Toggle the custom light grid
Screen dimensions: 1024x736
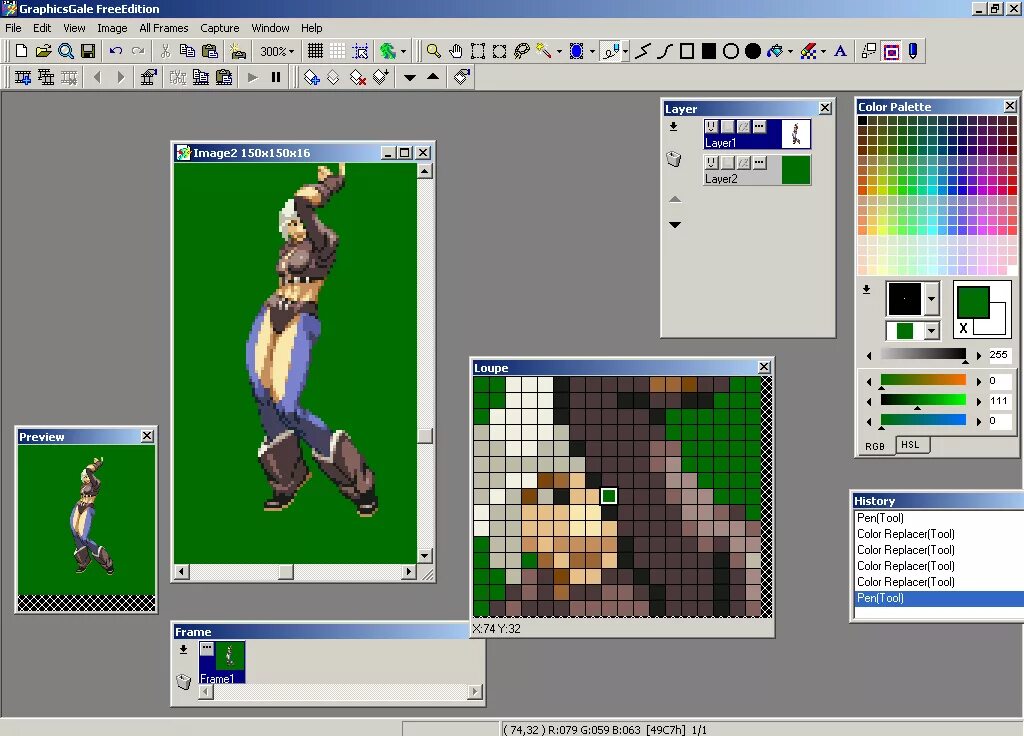coord(338,51)
